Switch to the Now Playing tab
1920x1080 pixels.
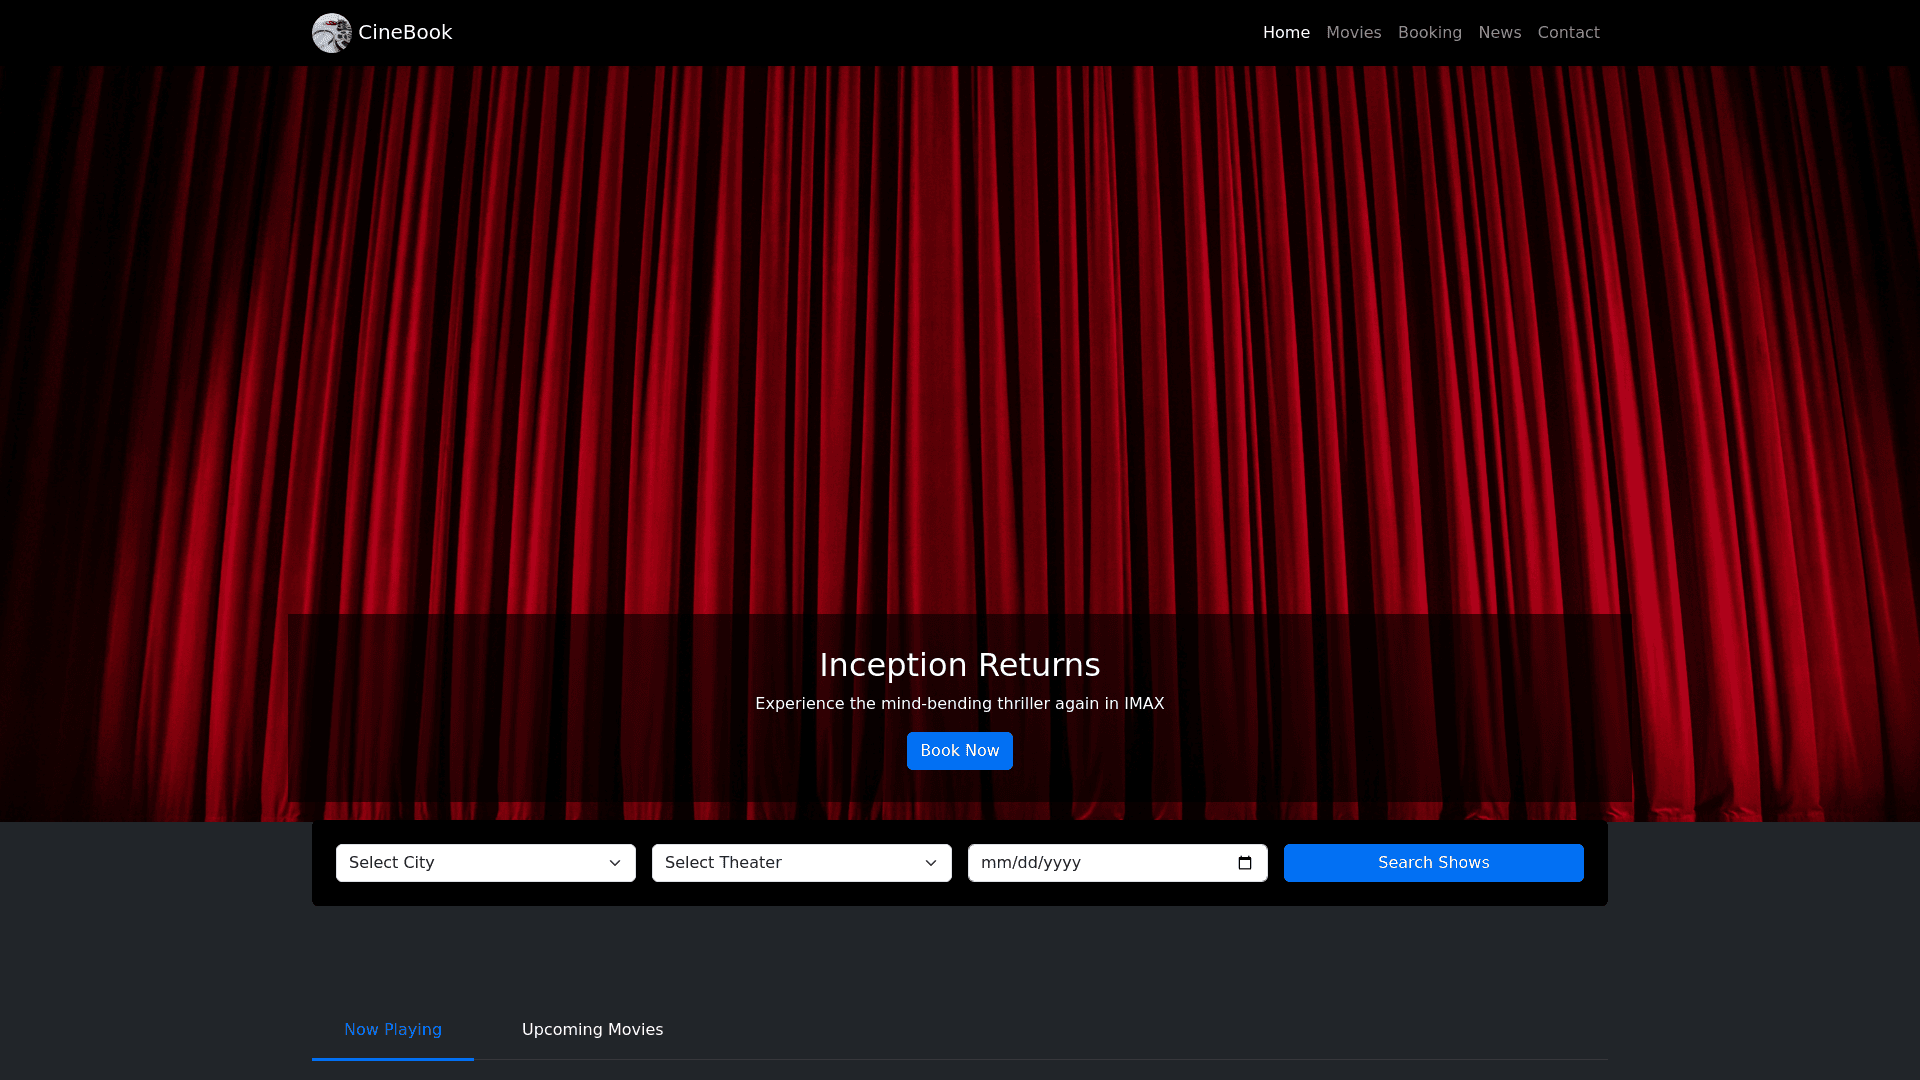(393, 1030)
